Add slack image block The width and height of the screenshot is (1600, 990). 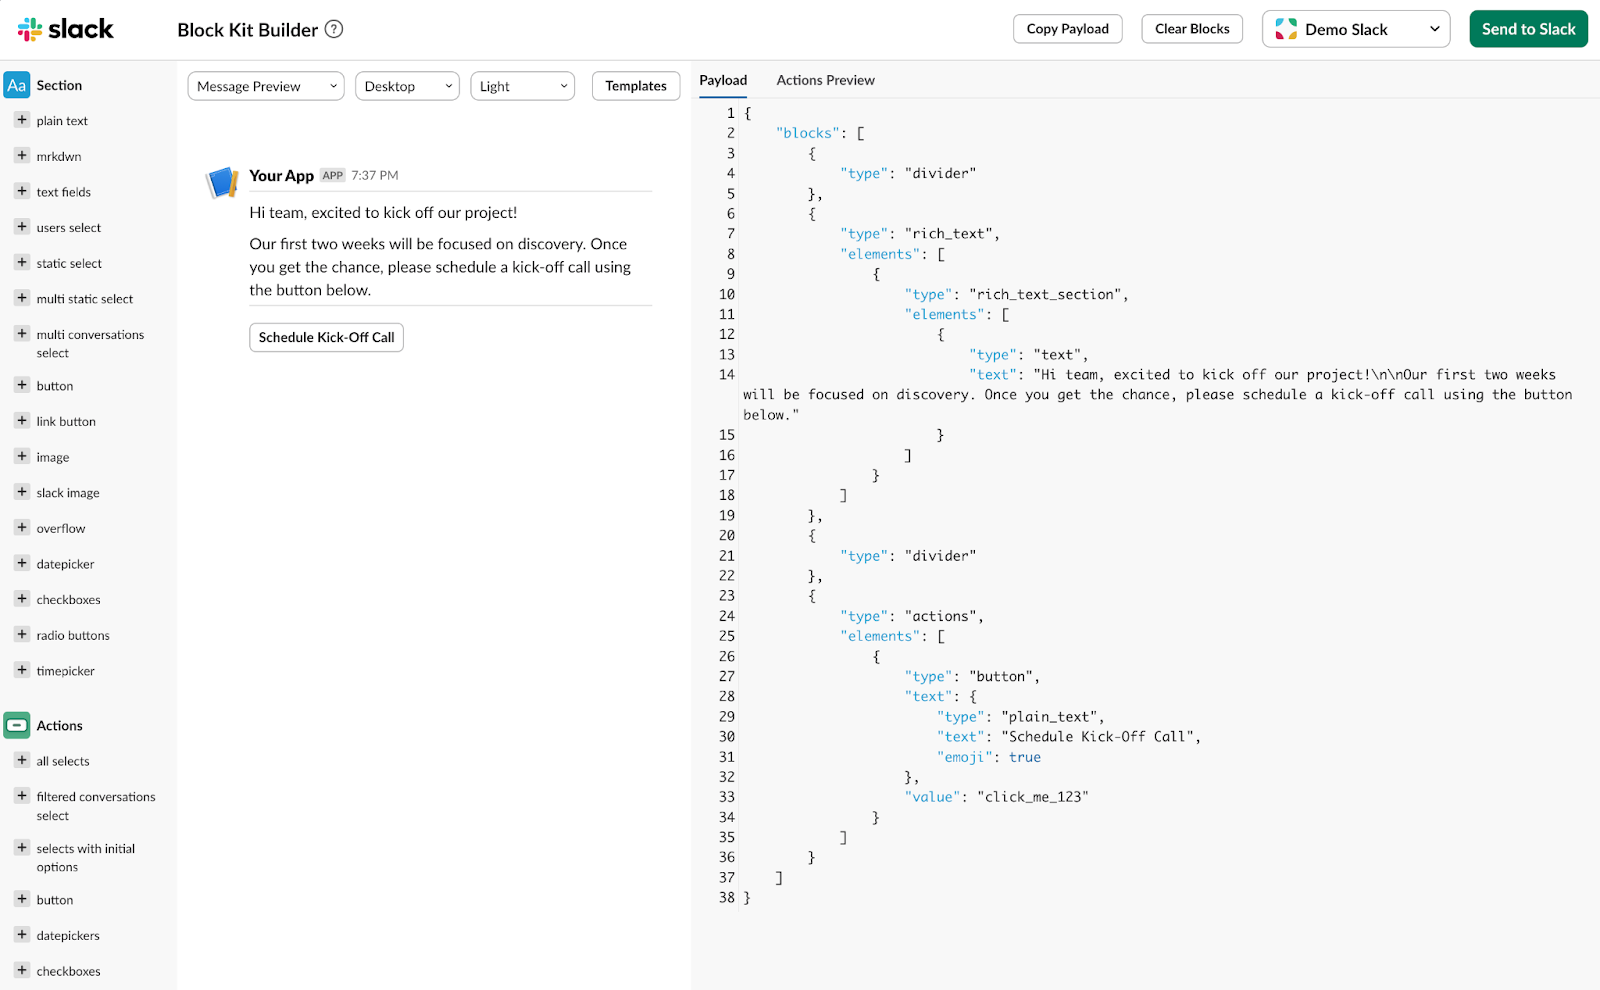[x=22, y=492]
